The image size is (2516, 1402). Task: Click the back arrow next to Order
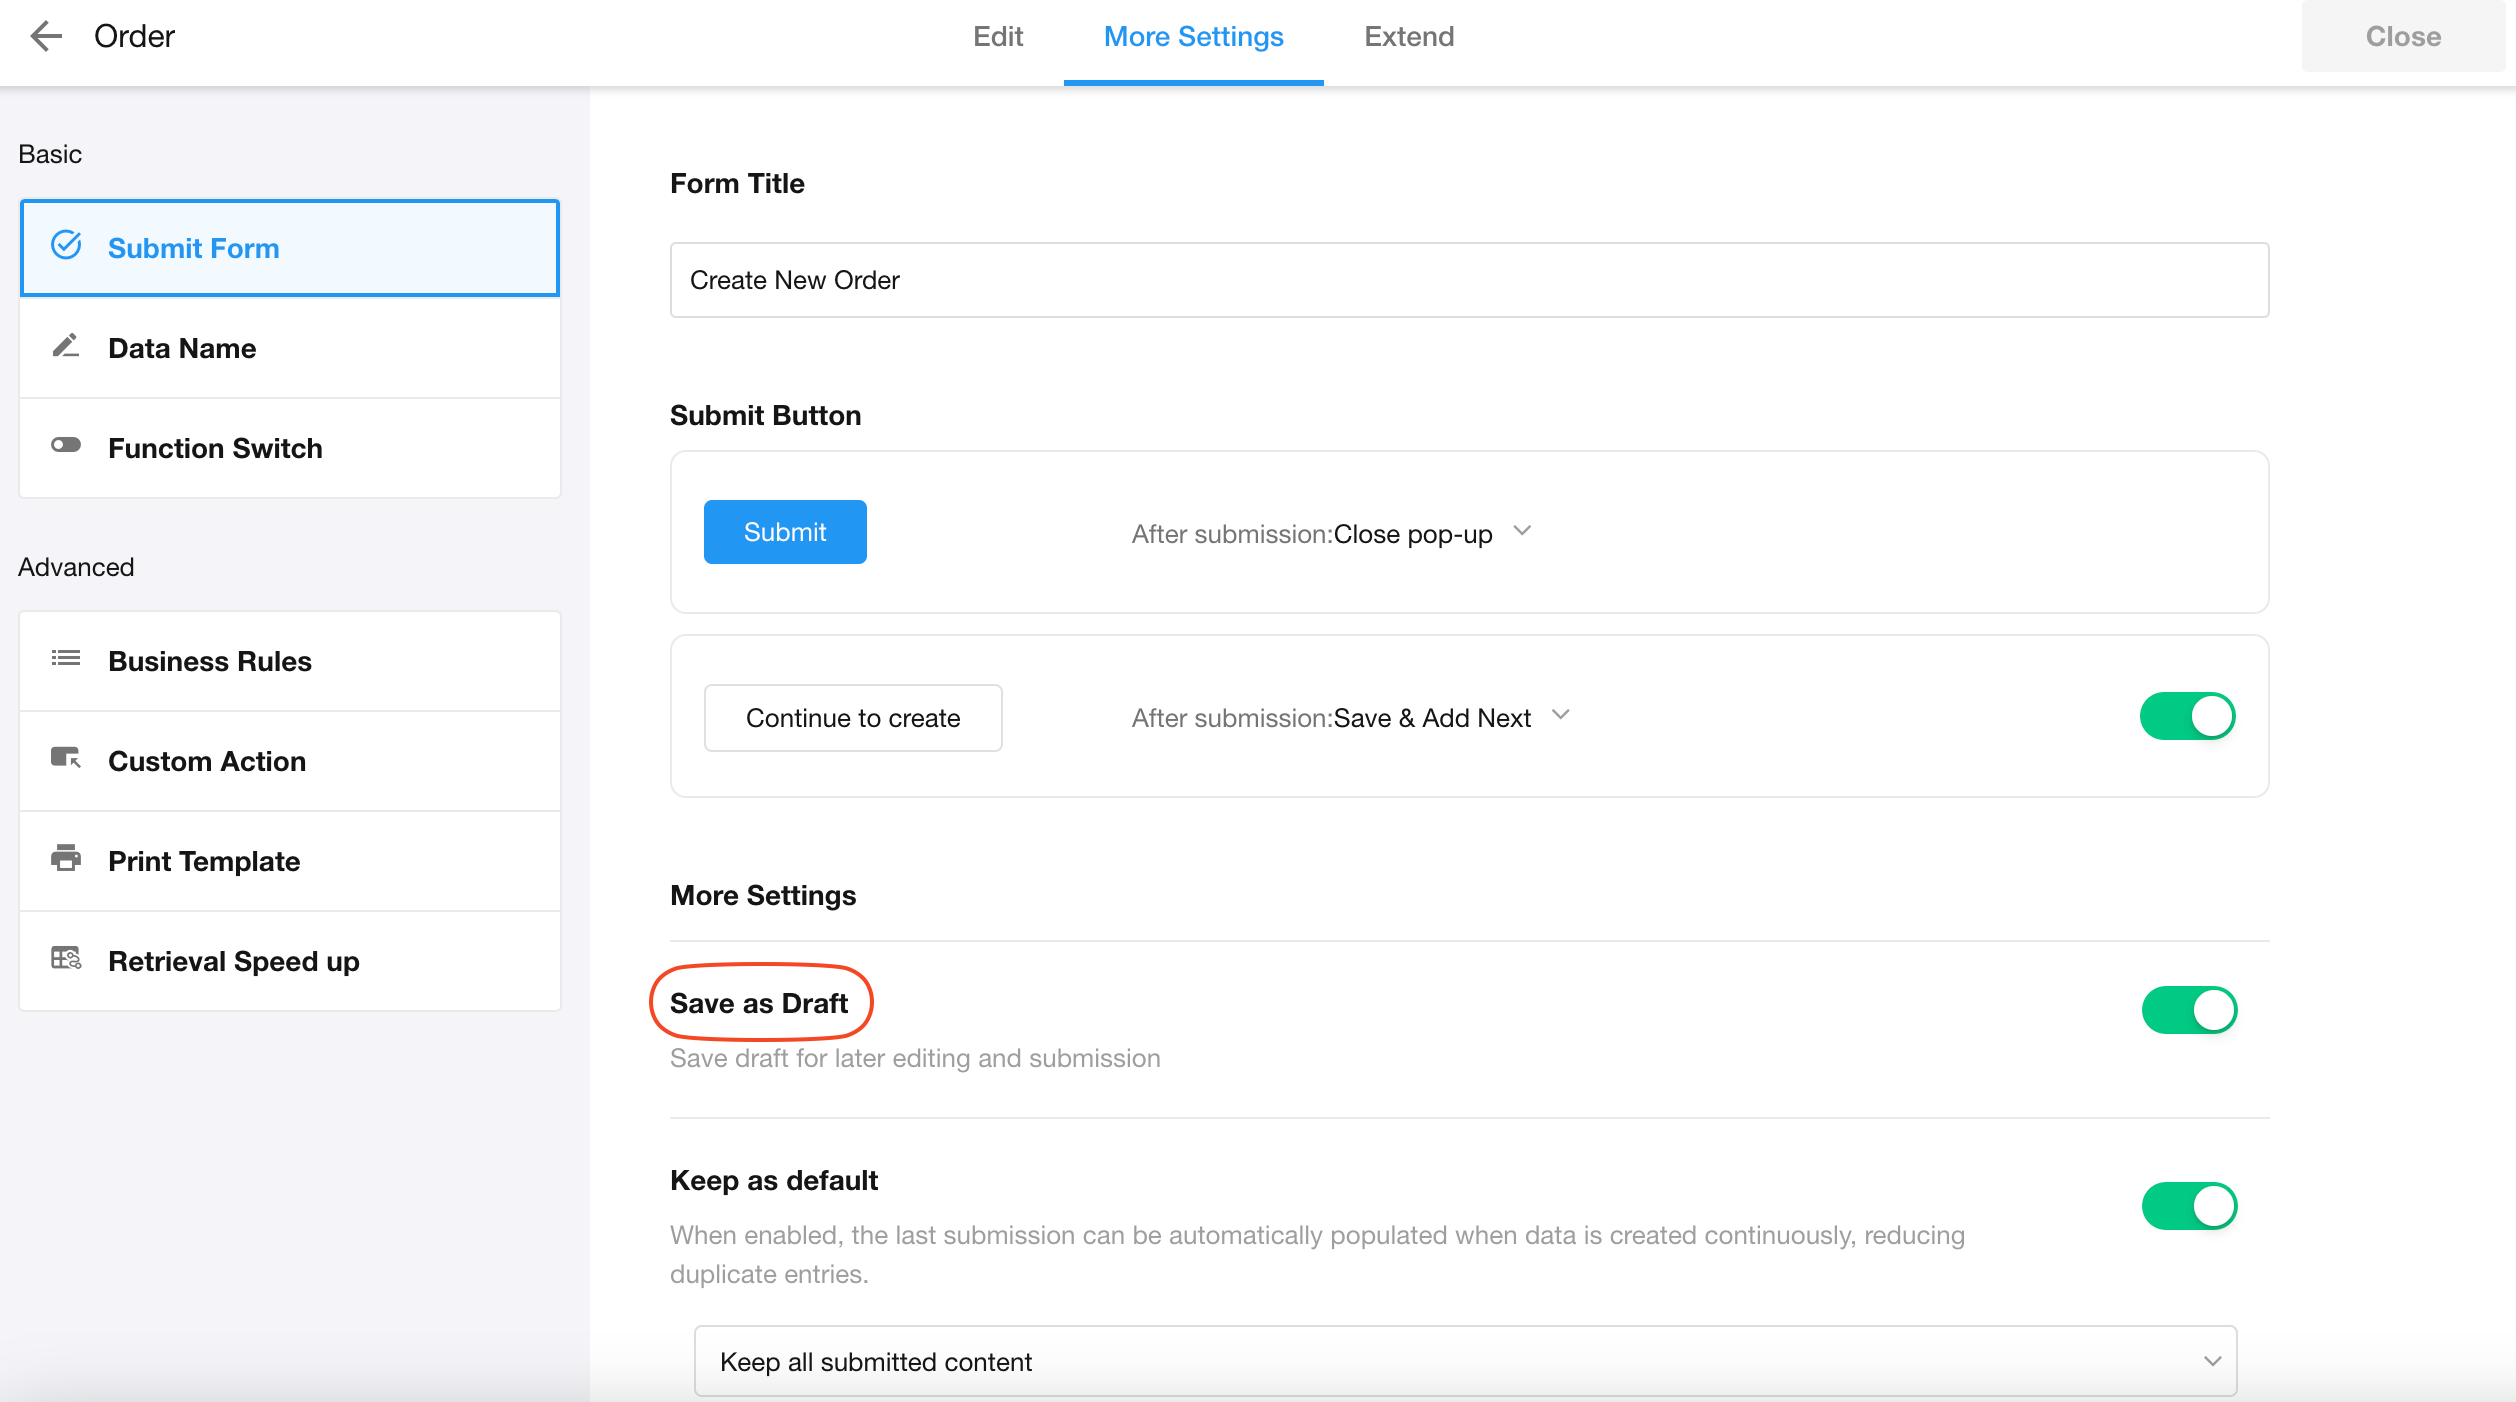46,37
